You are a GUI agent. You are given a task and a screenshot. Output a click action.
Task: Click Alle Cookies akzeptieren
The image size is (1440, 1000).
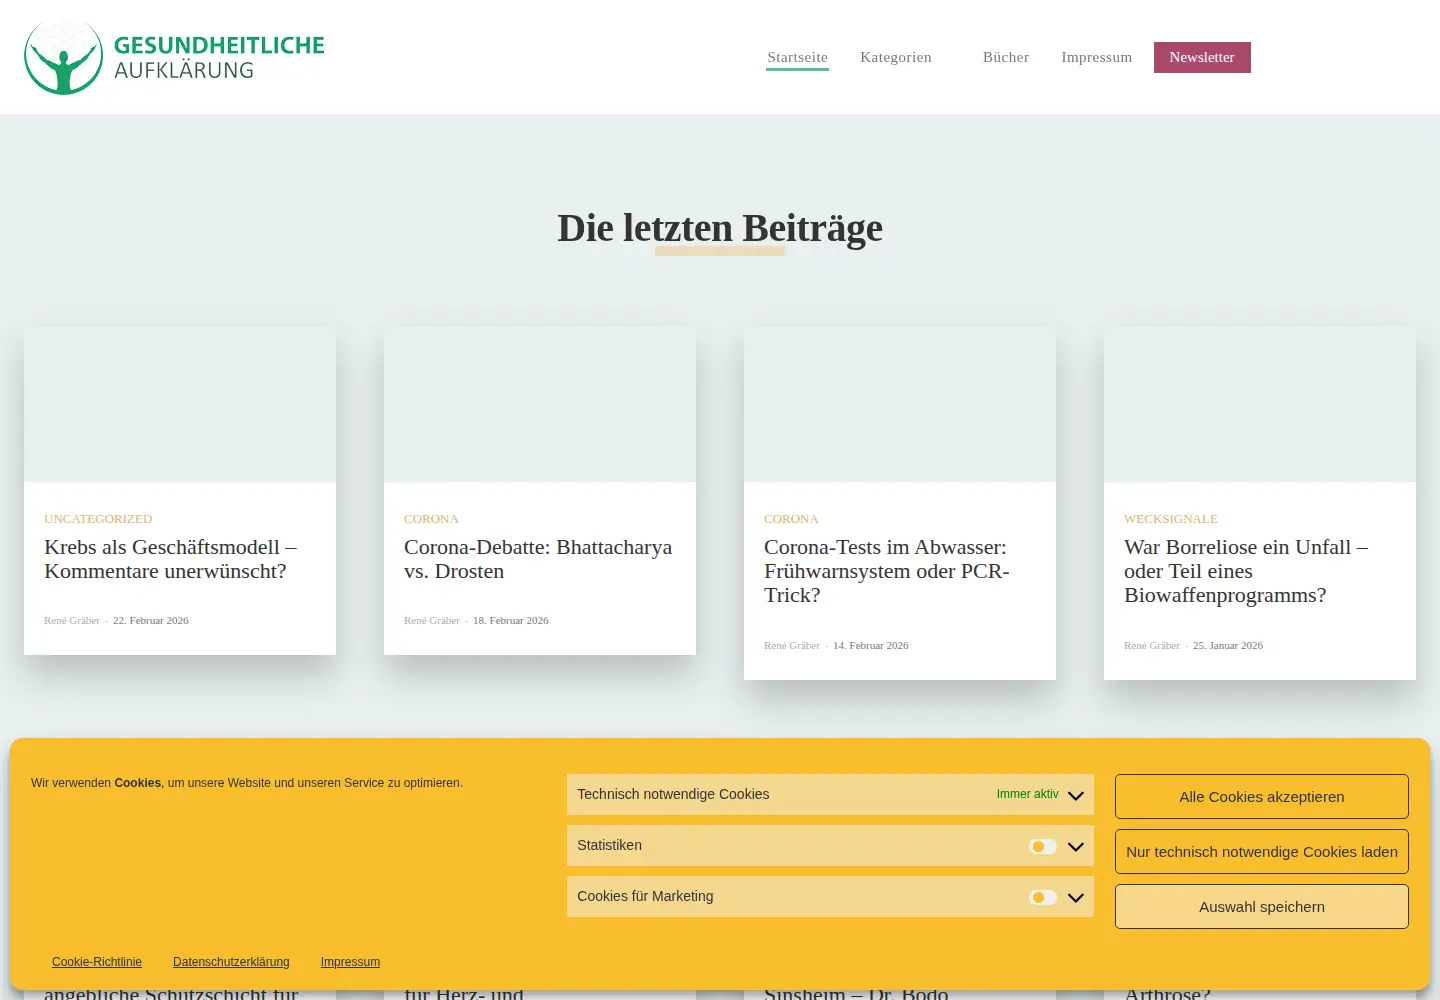tap(1262, 796)
